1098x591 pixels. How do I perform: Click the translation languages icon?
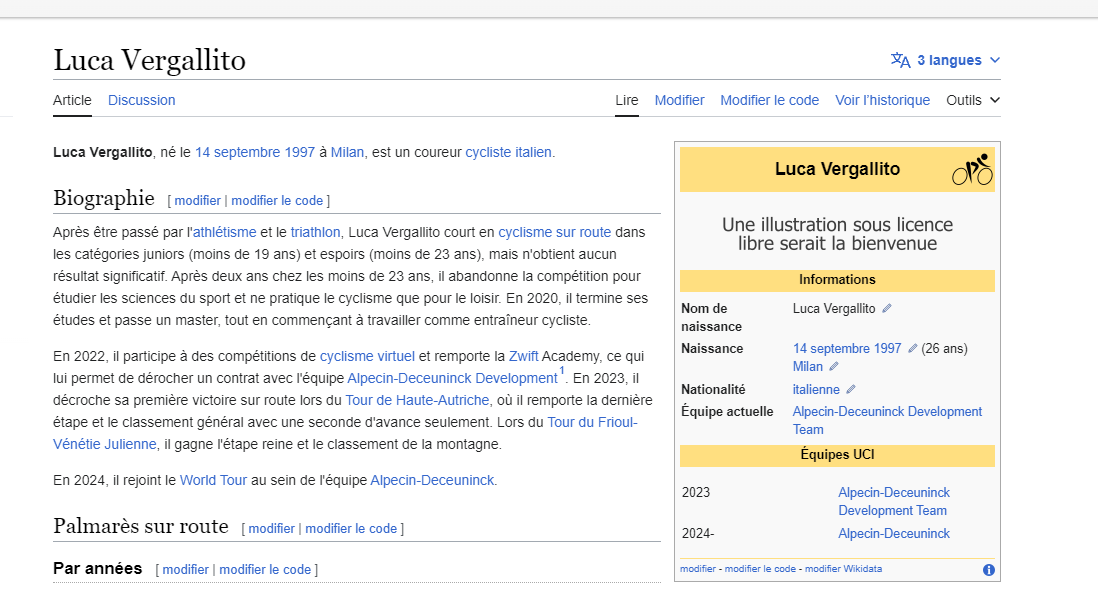click(x=900, y=60)
